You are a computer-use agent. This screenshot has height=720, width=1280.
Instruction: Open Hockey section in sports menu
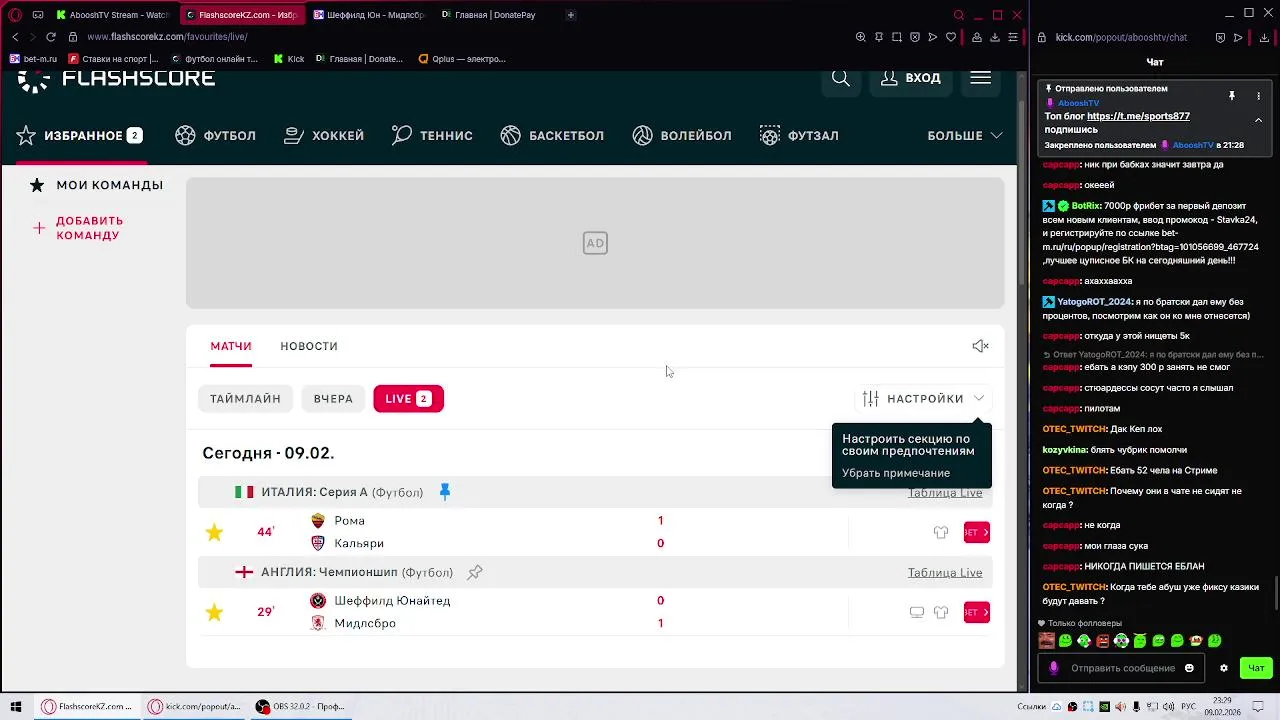coord(324,135)
